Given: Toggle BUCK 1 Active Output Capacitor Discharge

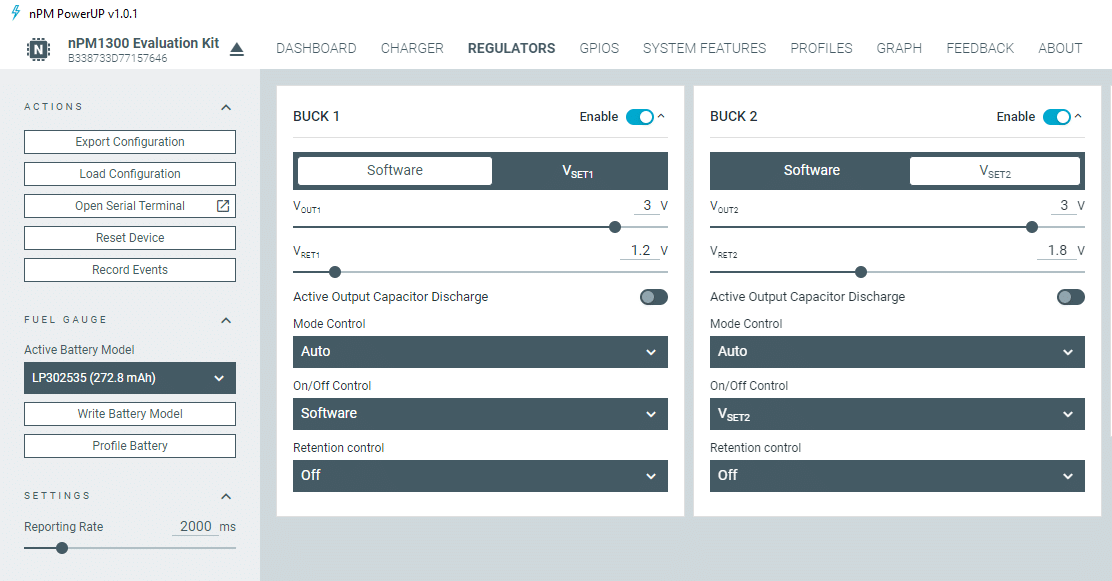Looking at the screenshot, I should [653, 297].
